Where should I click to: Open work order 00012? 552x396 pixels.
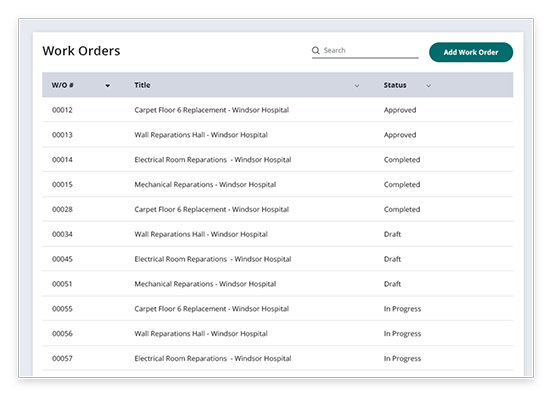tap(277, 110)
